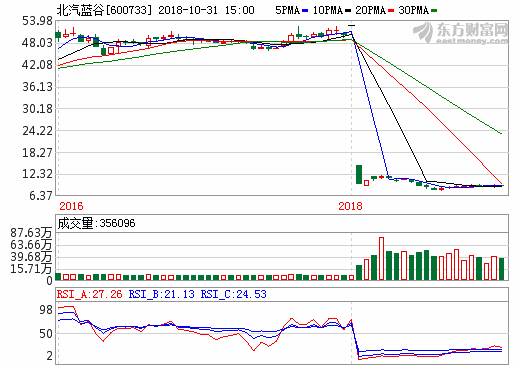
Task: Click the date text 2018-10-31 15:00
Action: (x=206, y=10)
